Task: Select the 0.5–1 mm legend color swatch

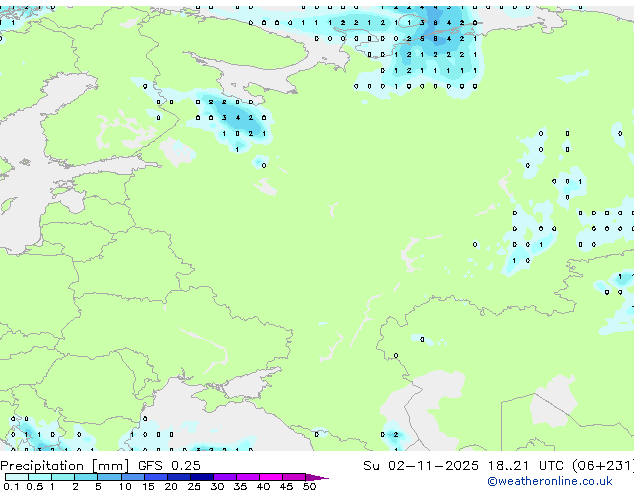Action: point(40,477)
